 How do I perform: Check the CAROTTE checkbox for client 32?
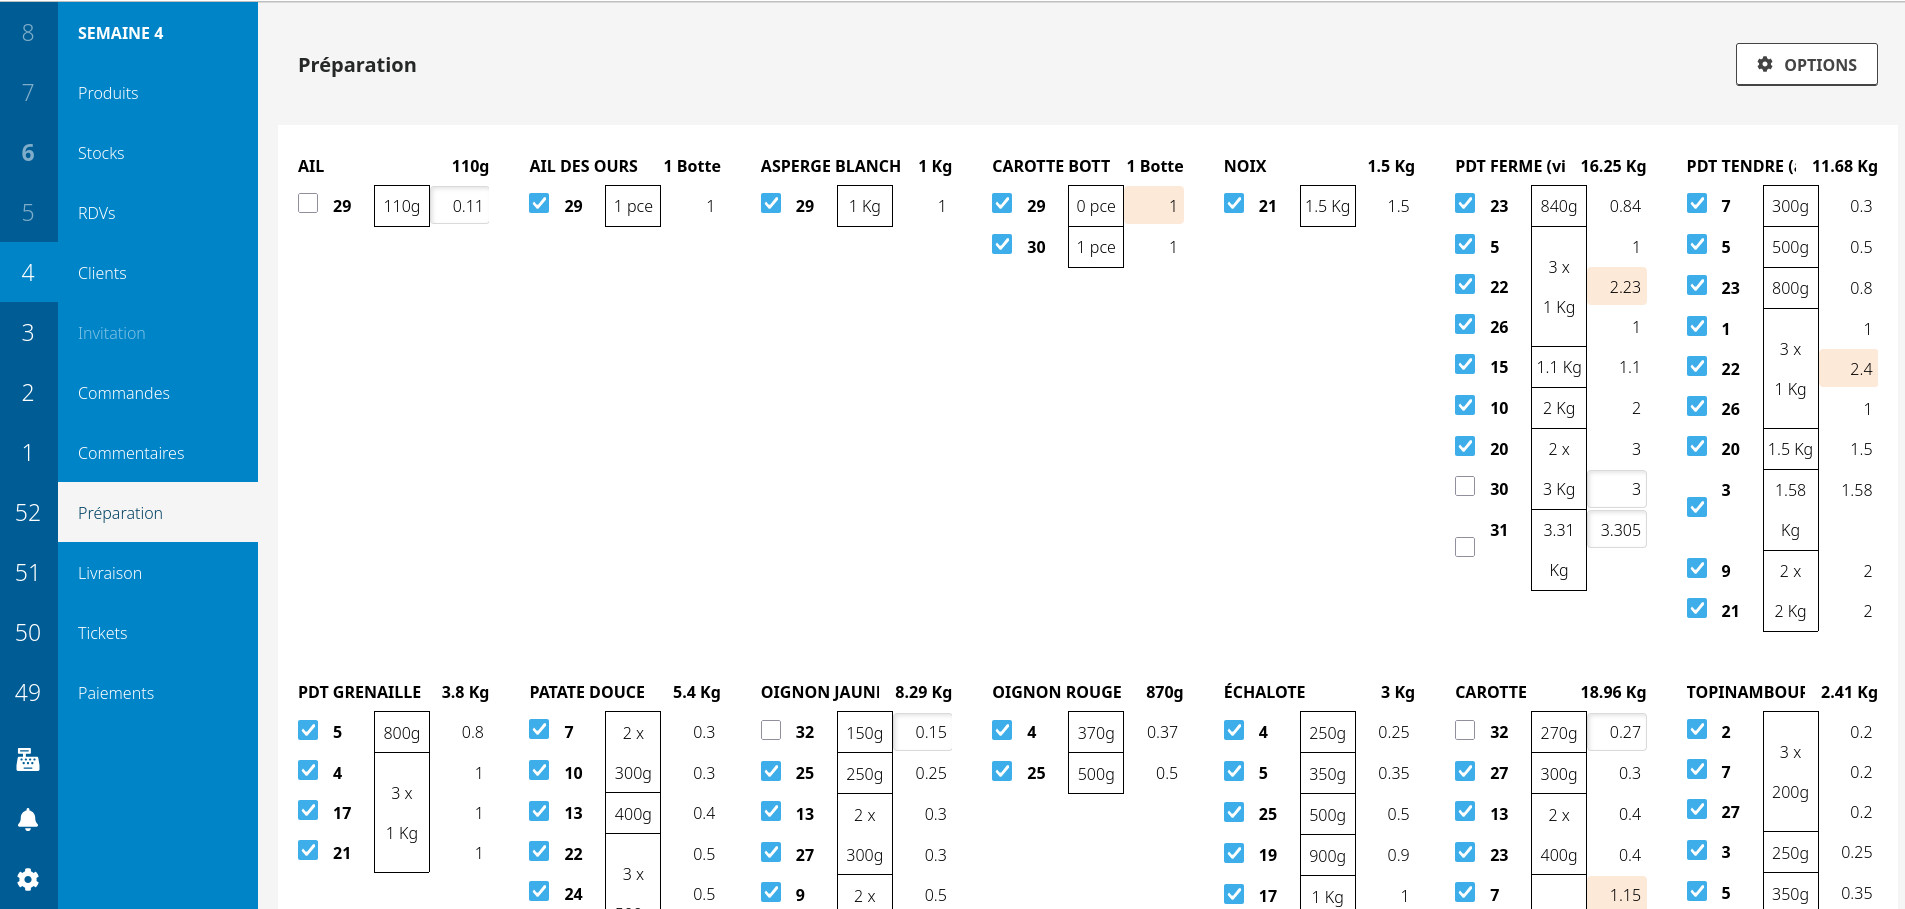(1465, 731)
